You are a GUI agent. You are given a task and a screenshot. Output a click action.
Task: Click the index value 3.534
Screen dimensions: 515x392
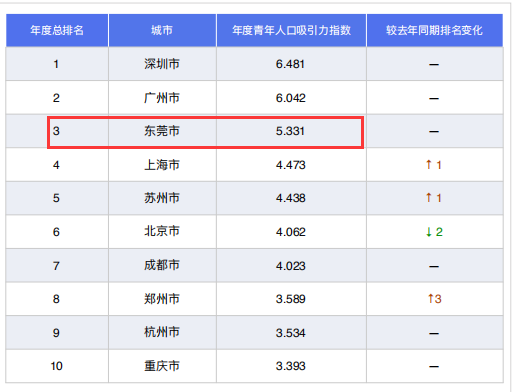(290, 333)
